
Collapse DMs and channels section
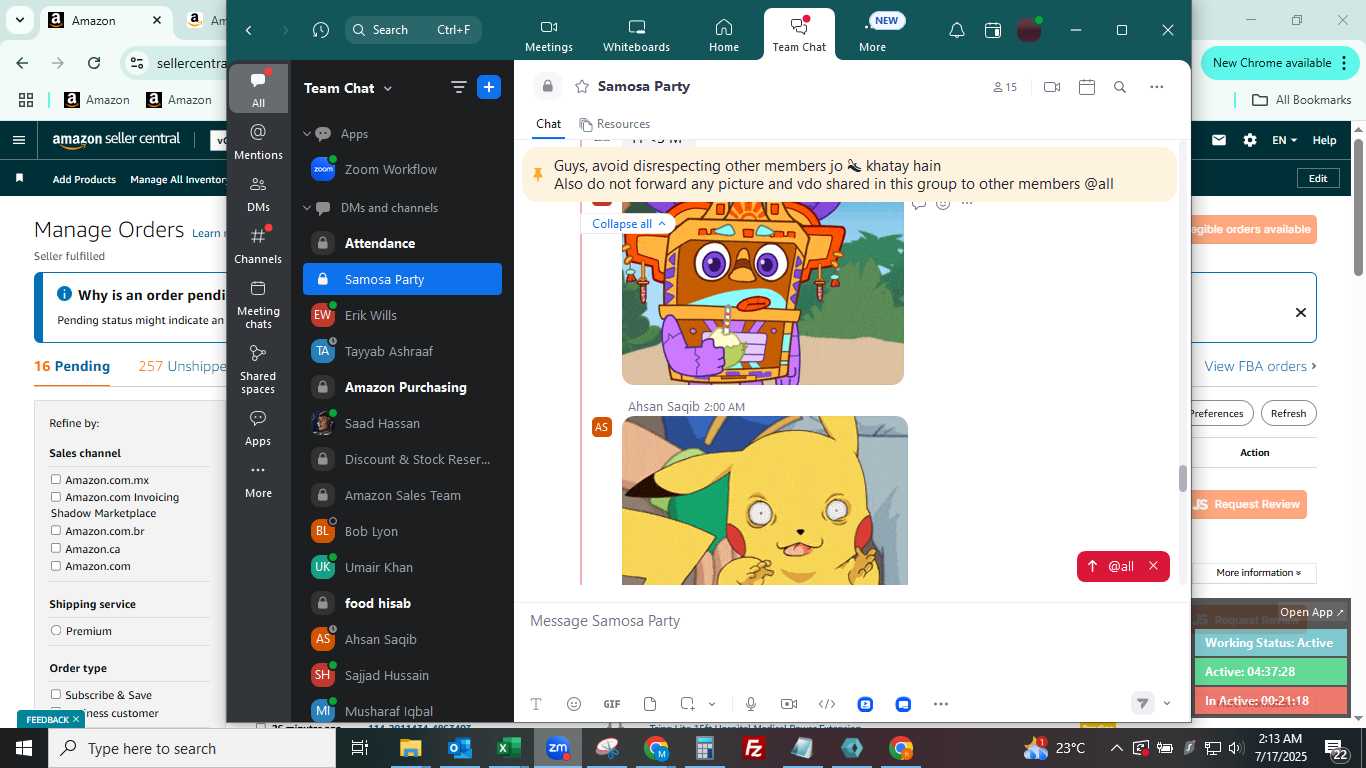pyautogui.click(x=308, y=207)
